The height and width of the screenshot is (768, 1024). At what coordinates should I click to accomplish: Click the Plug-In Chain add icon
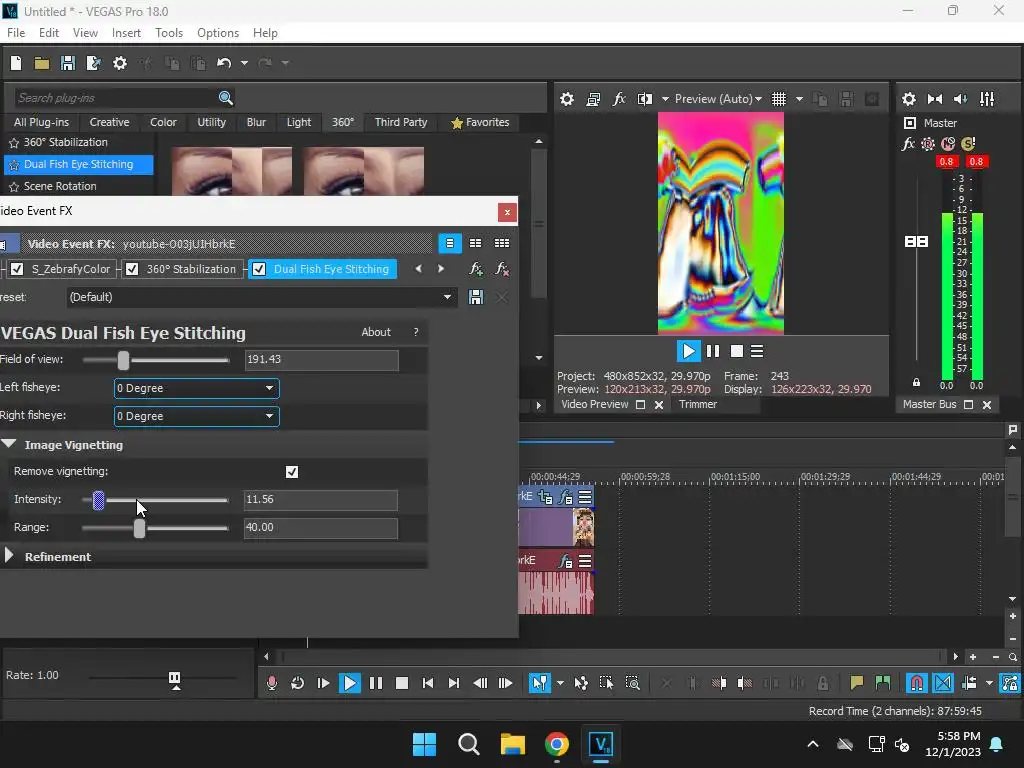click(477, 269)
